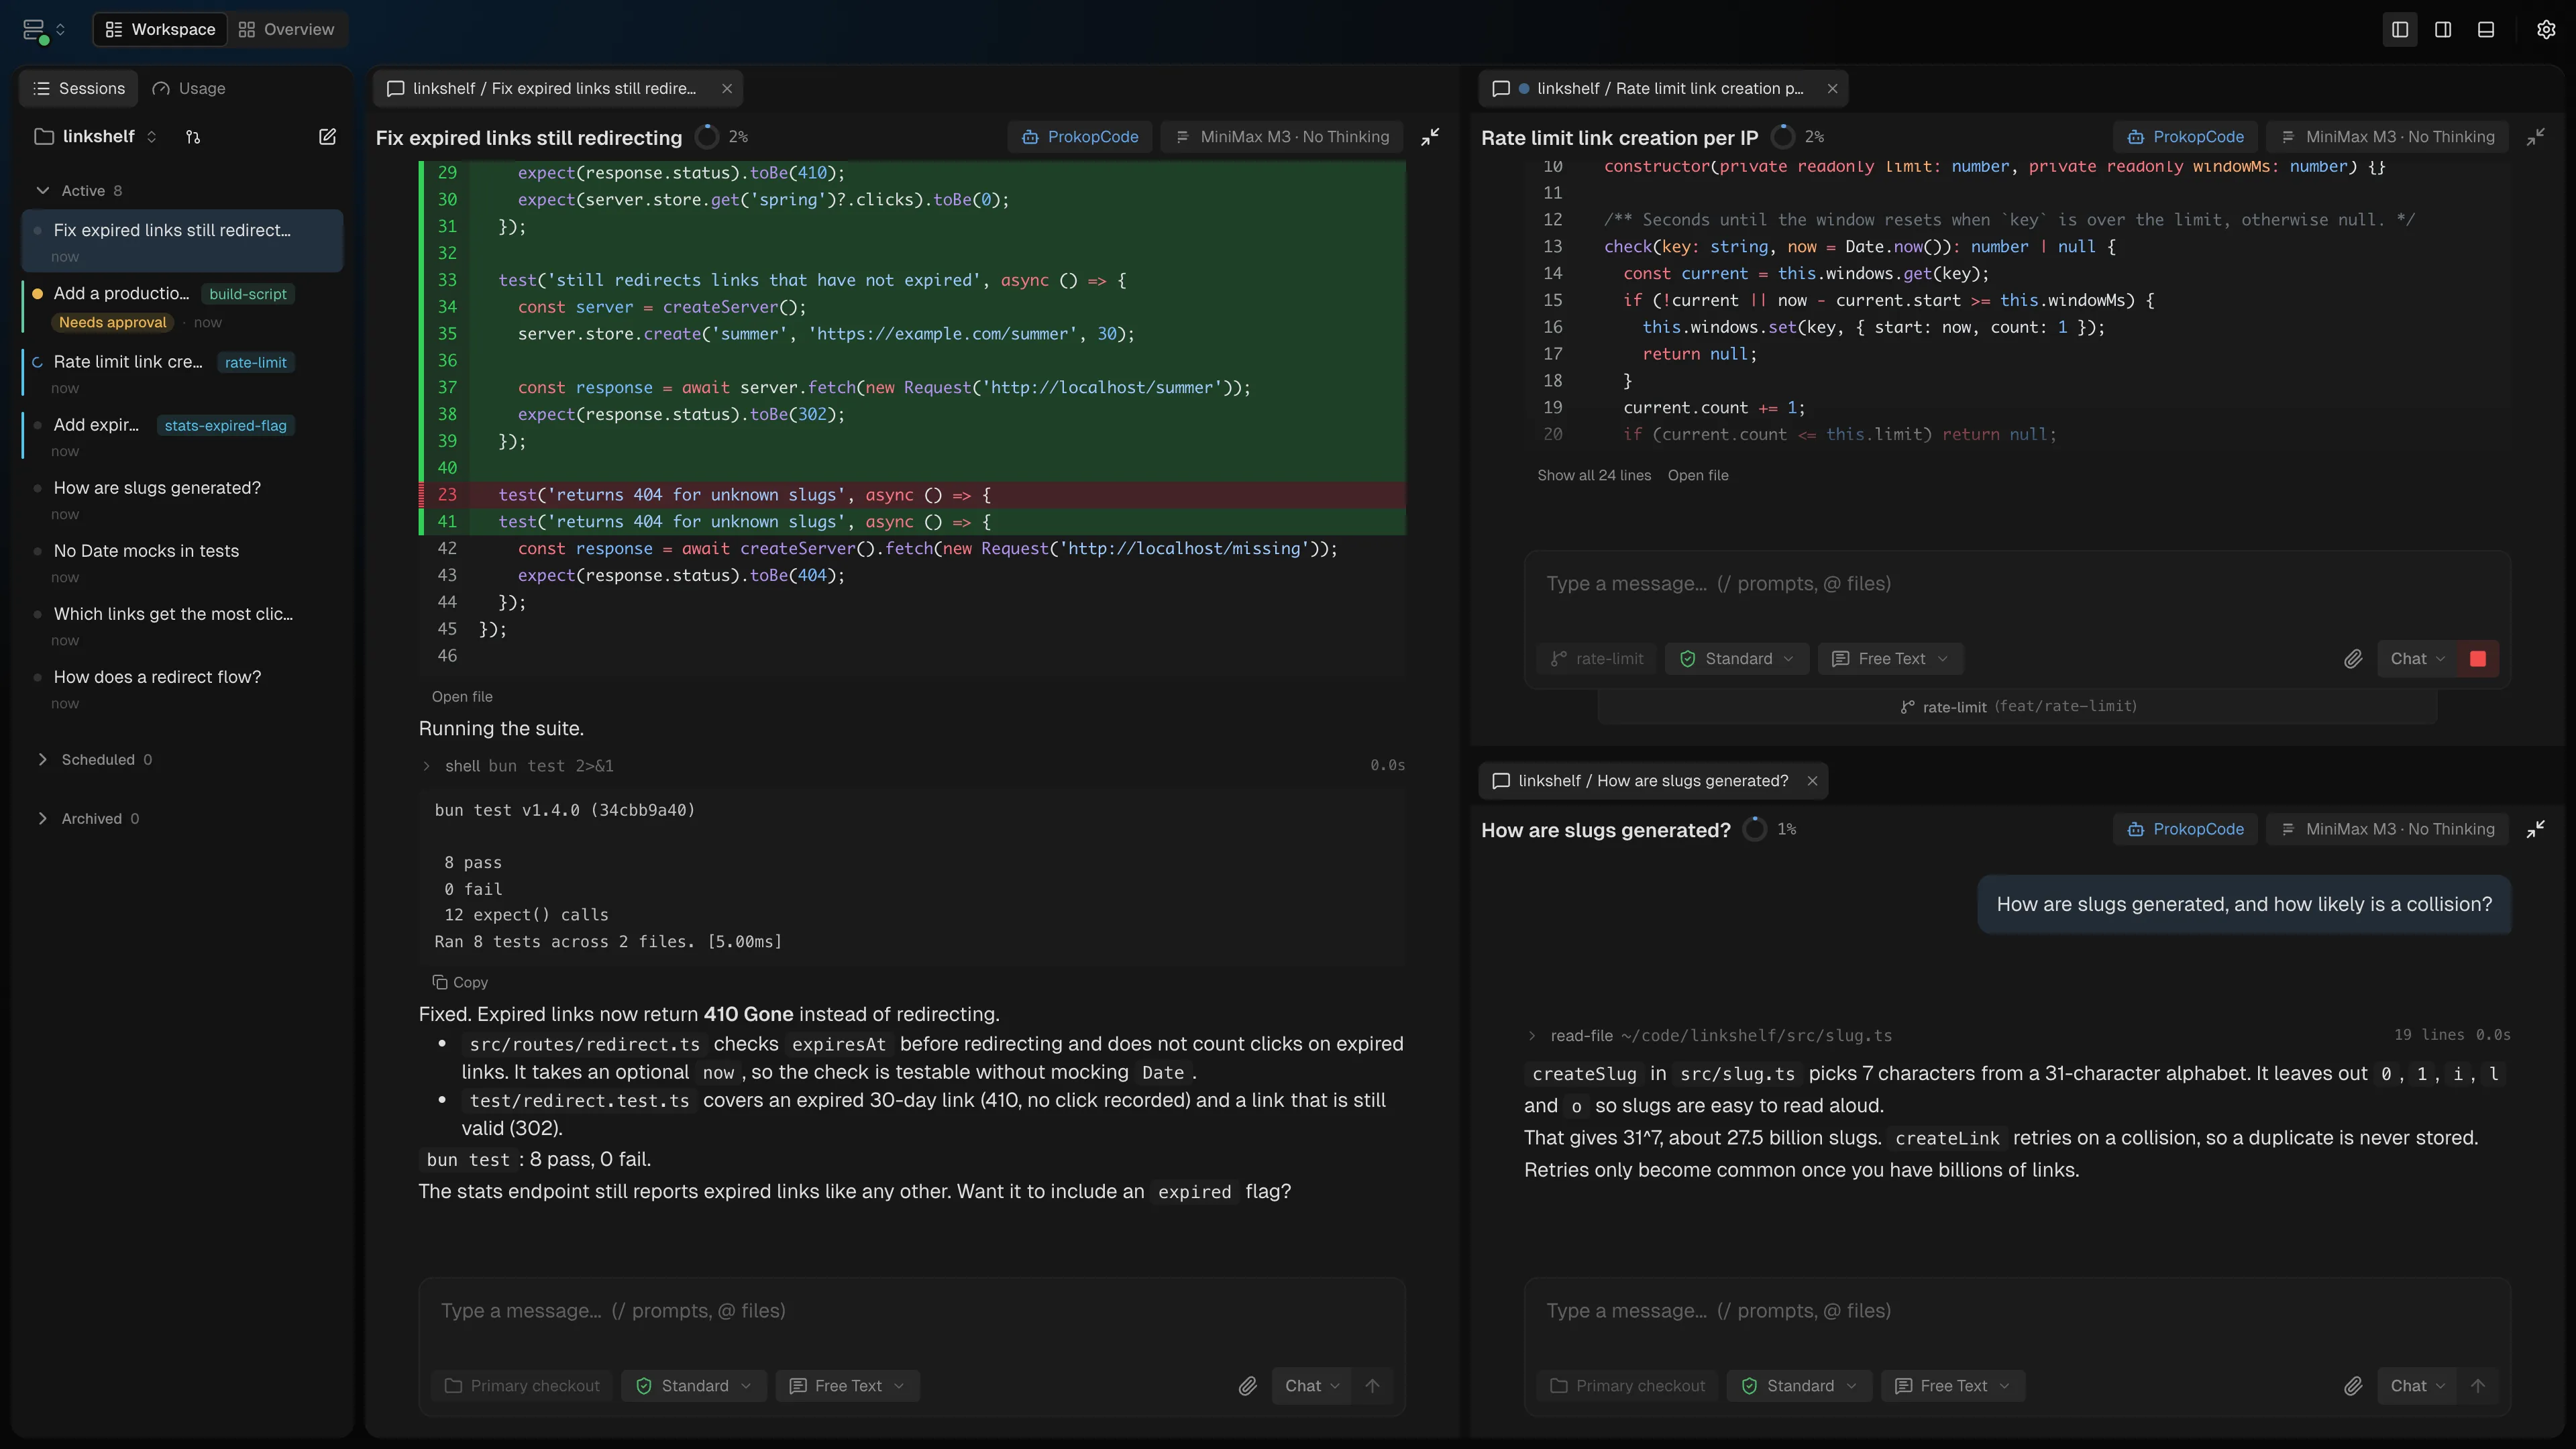
Task: Focus the message input in Rate limit pane
Action: point(2017,584)
